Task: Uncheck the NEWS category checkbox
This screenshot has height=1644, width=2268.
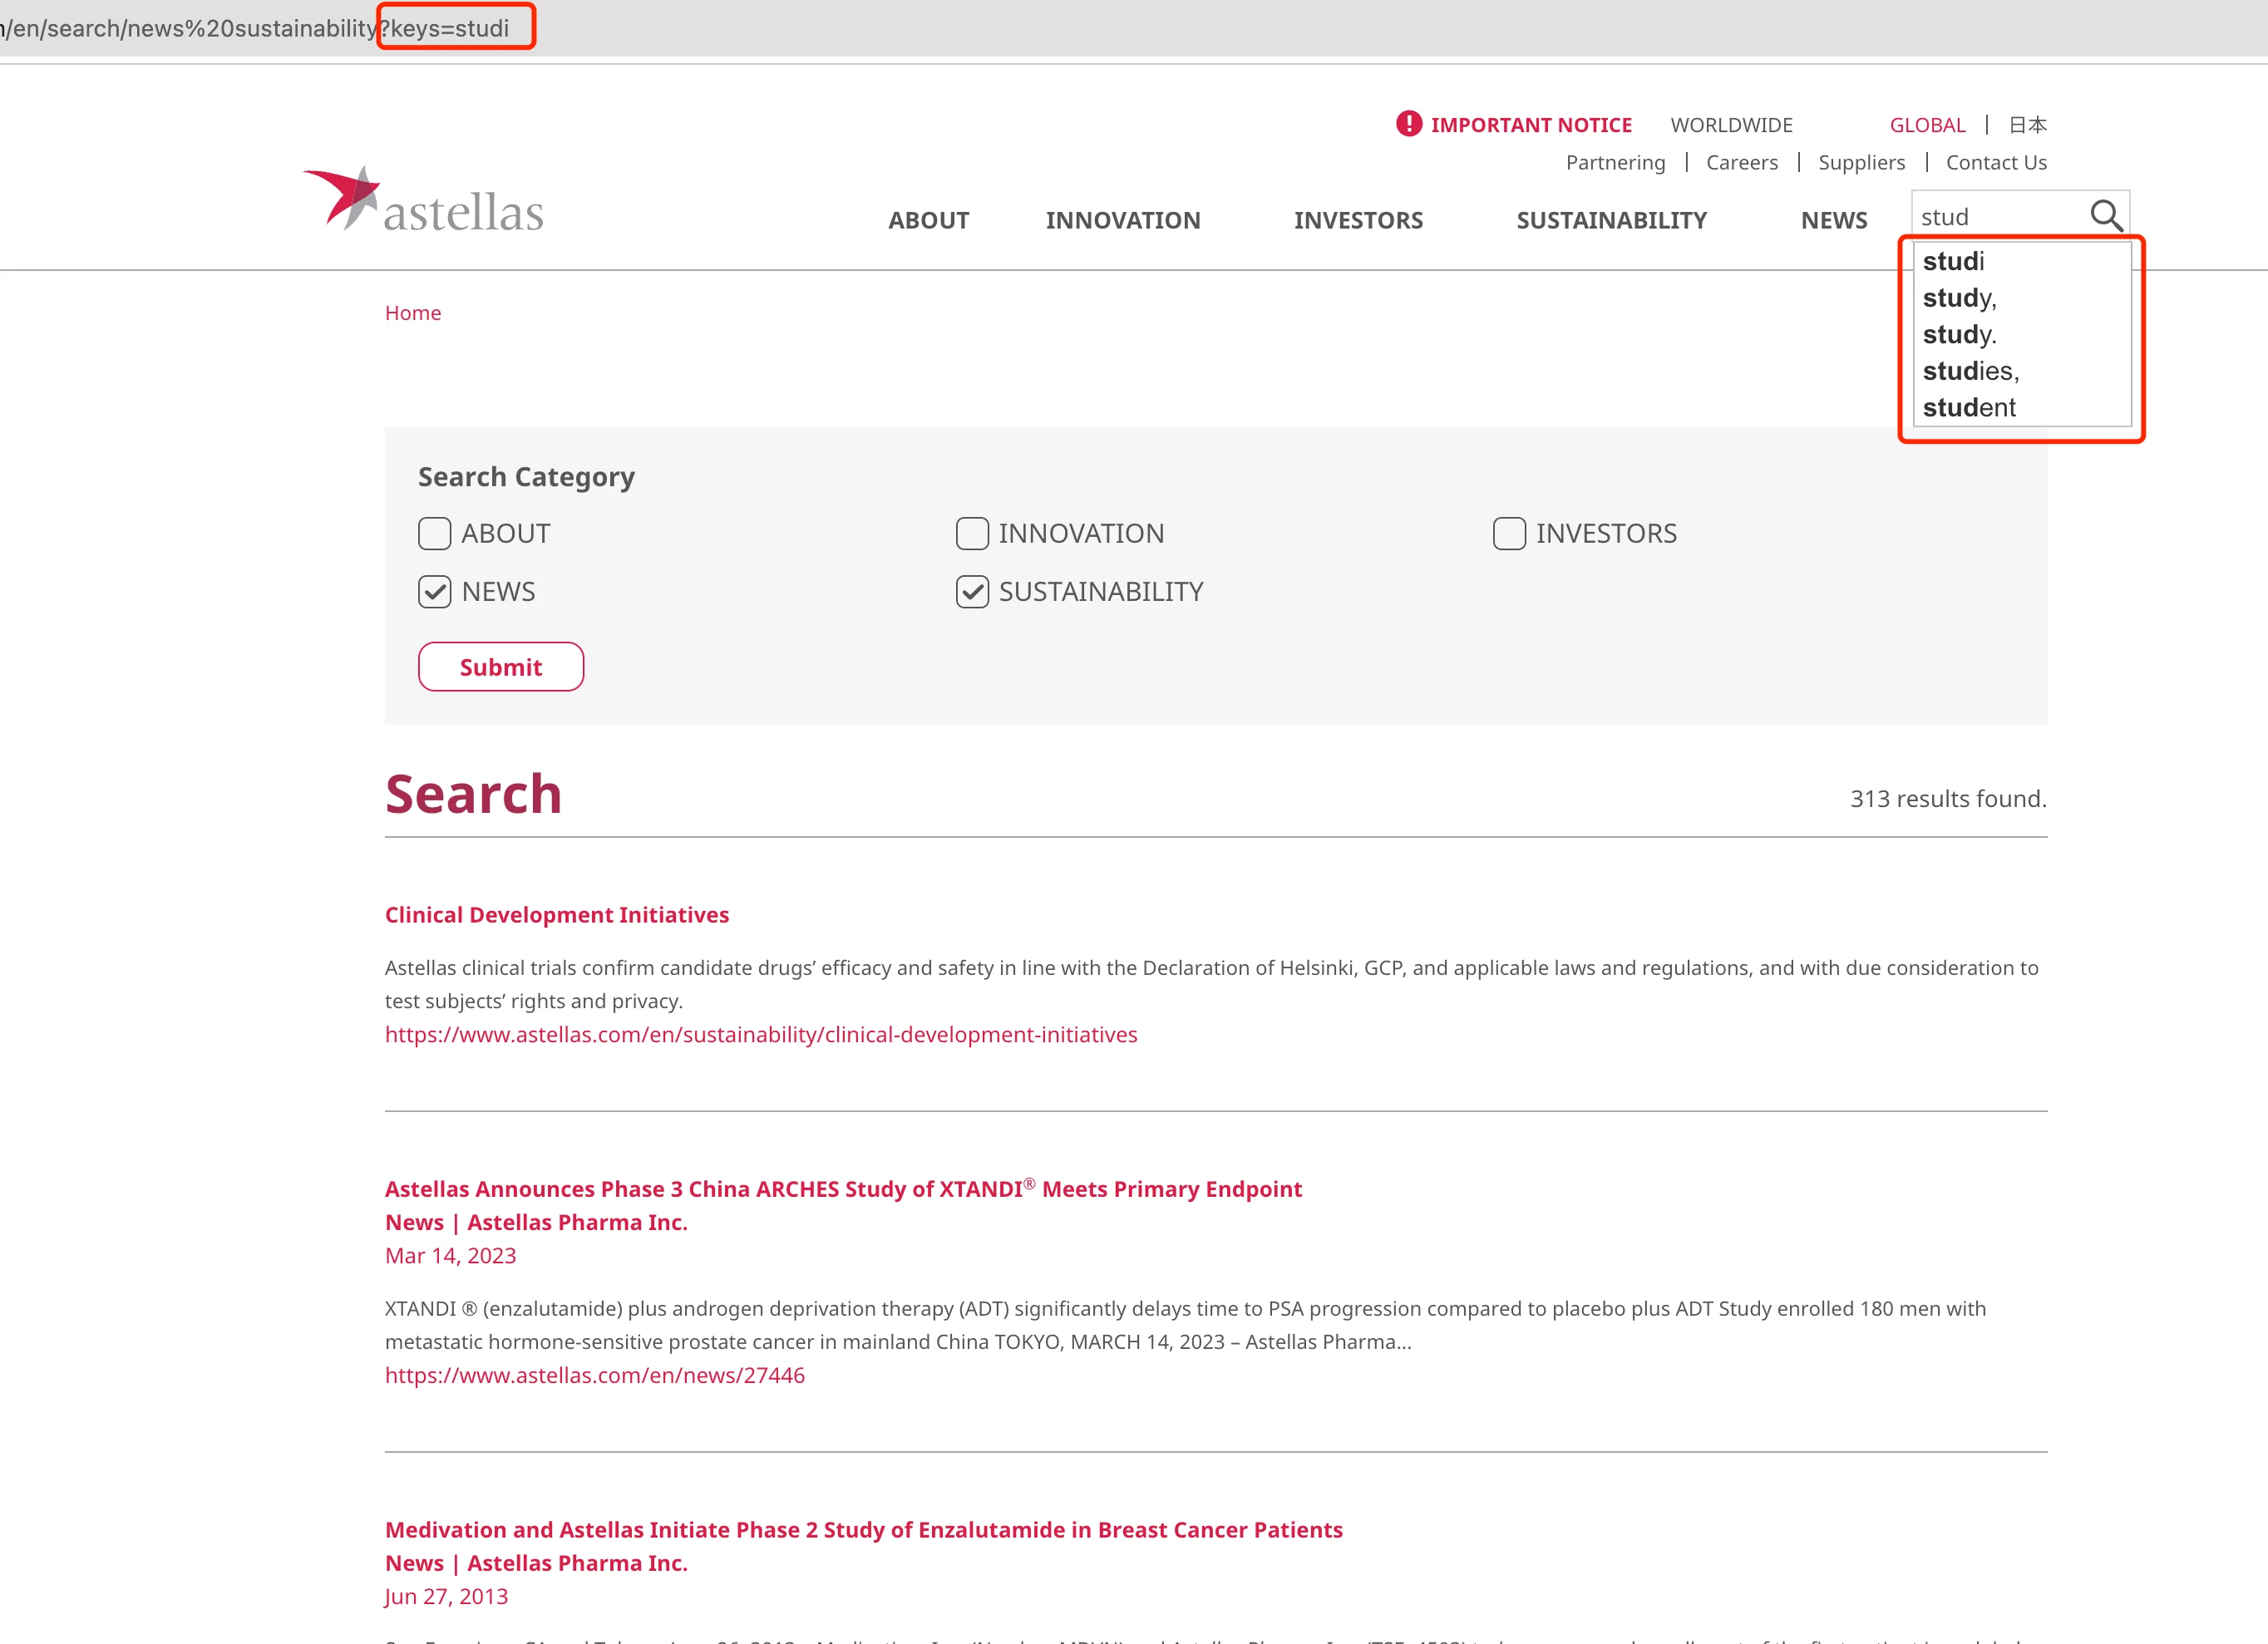Action: pos(434,592)
